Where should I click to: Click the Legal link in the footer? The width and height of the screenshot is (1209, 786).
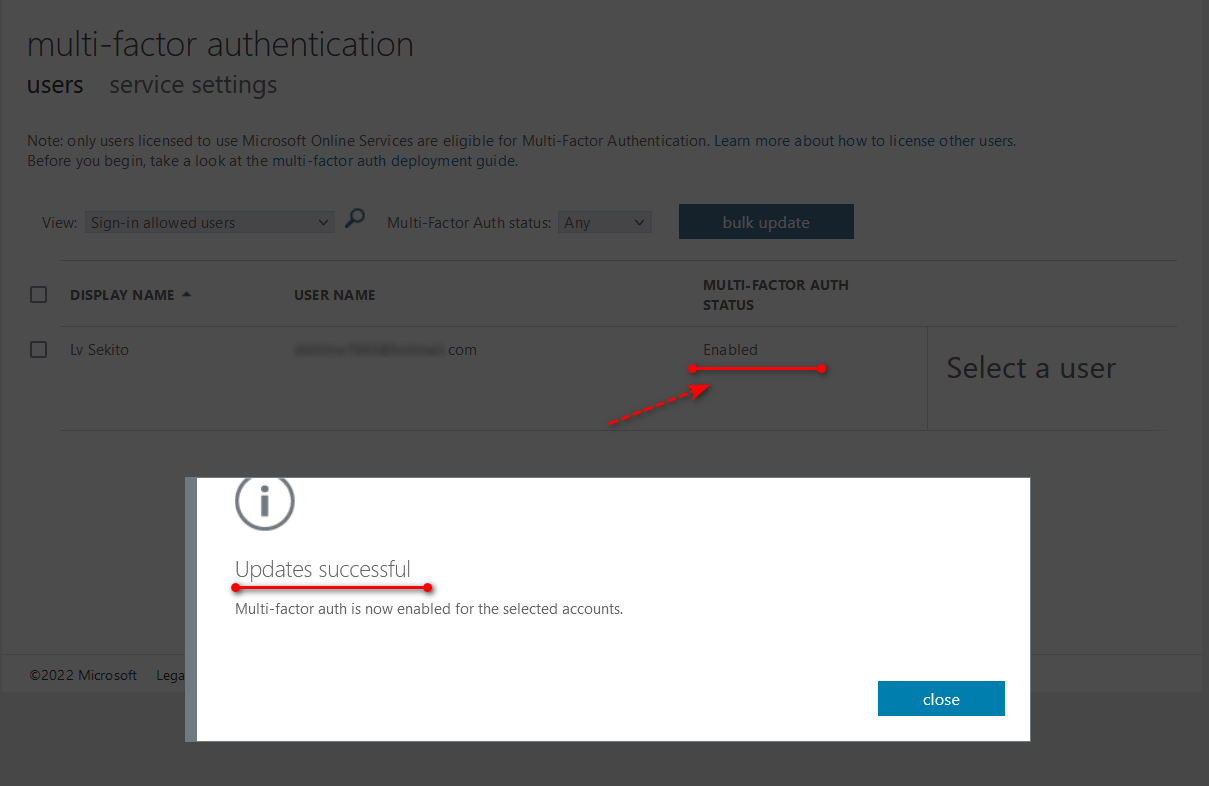(x=170, y=675)
